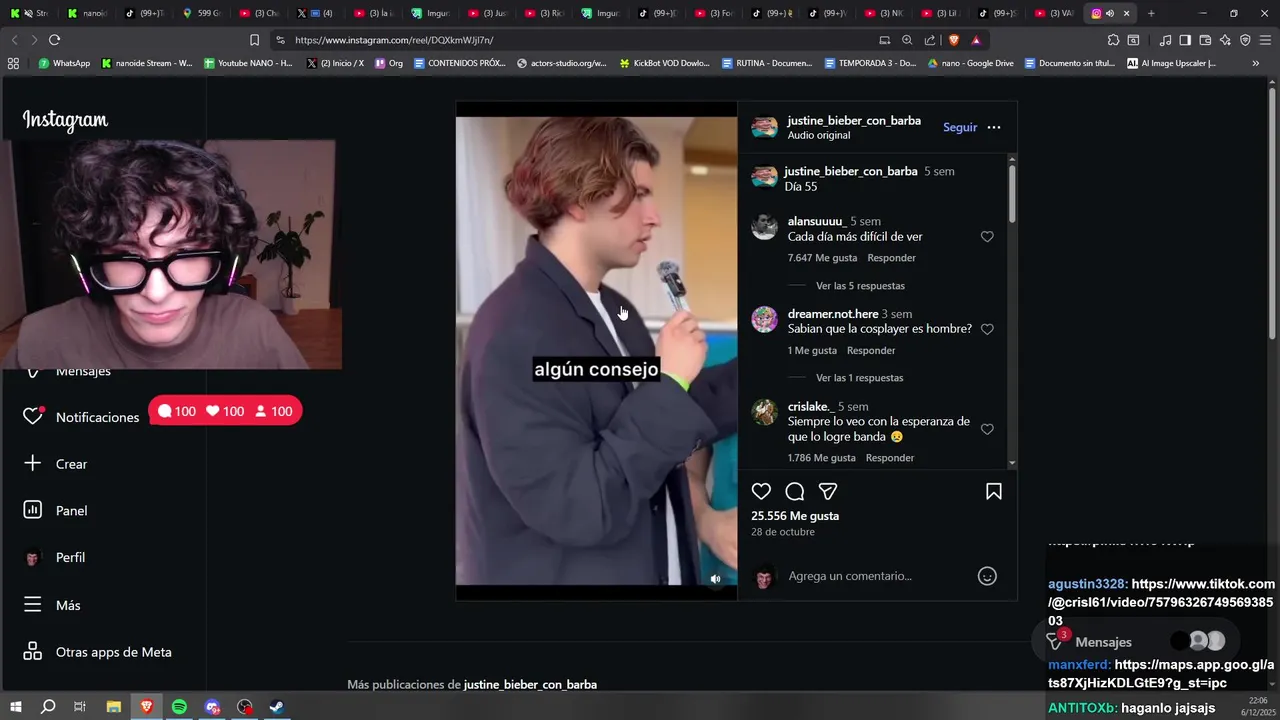Image resolution: width=1280 pixels, height=720 pixels.
Task: Open the share icon in the address bar
Action: coord(930,40)
